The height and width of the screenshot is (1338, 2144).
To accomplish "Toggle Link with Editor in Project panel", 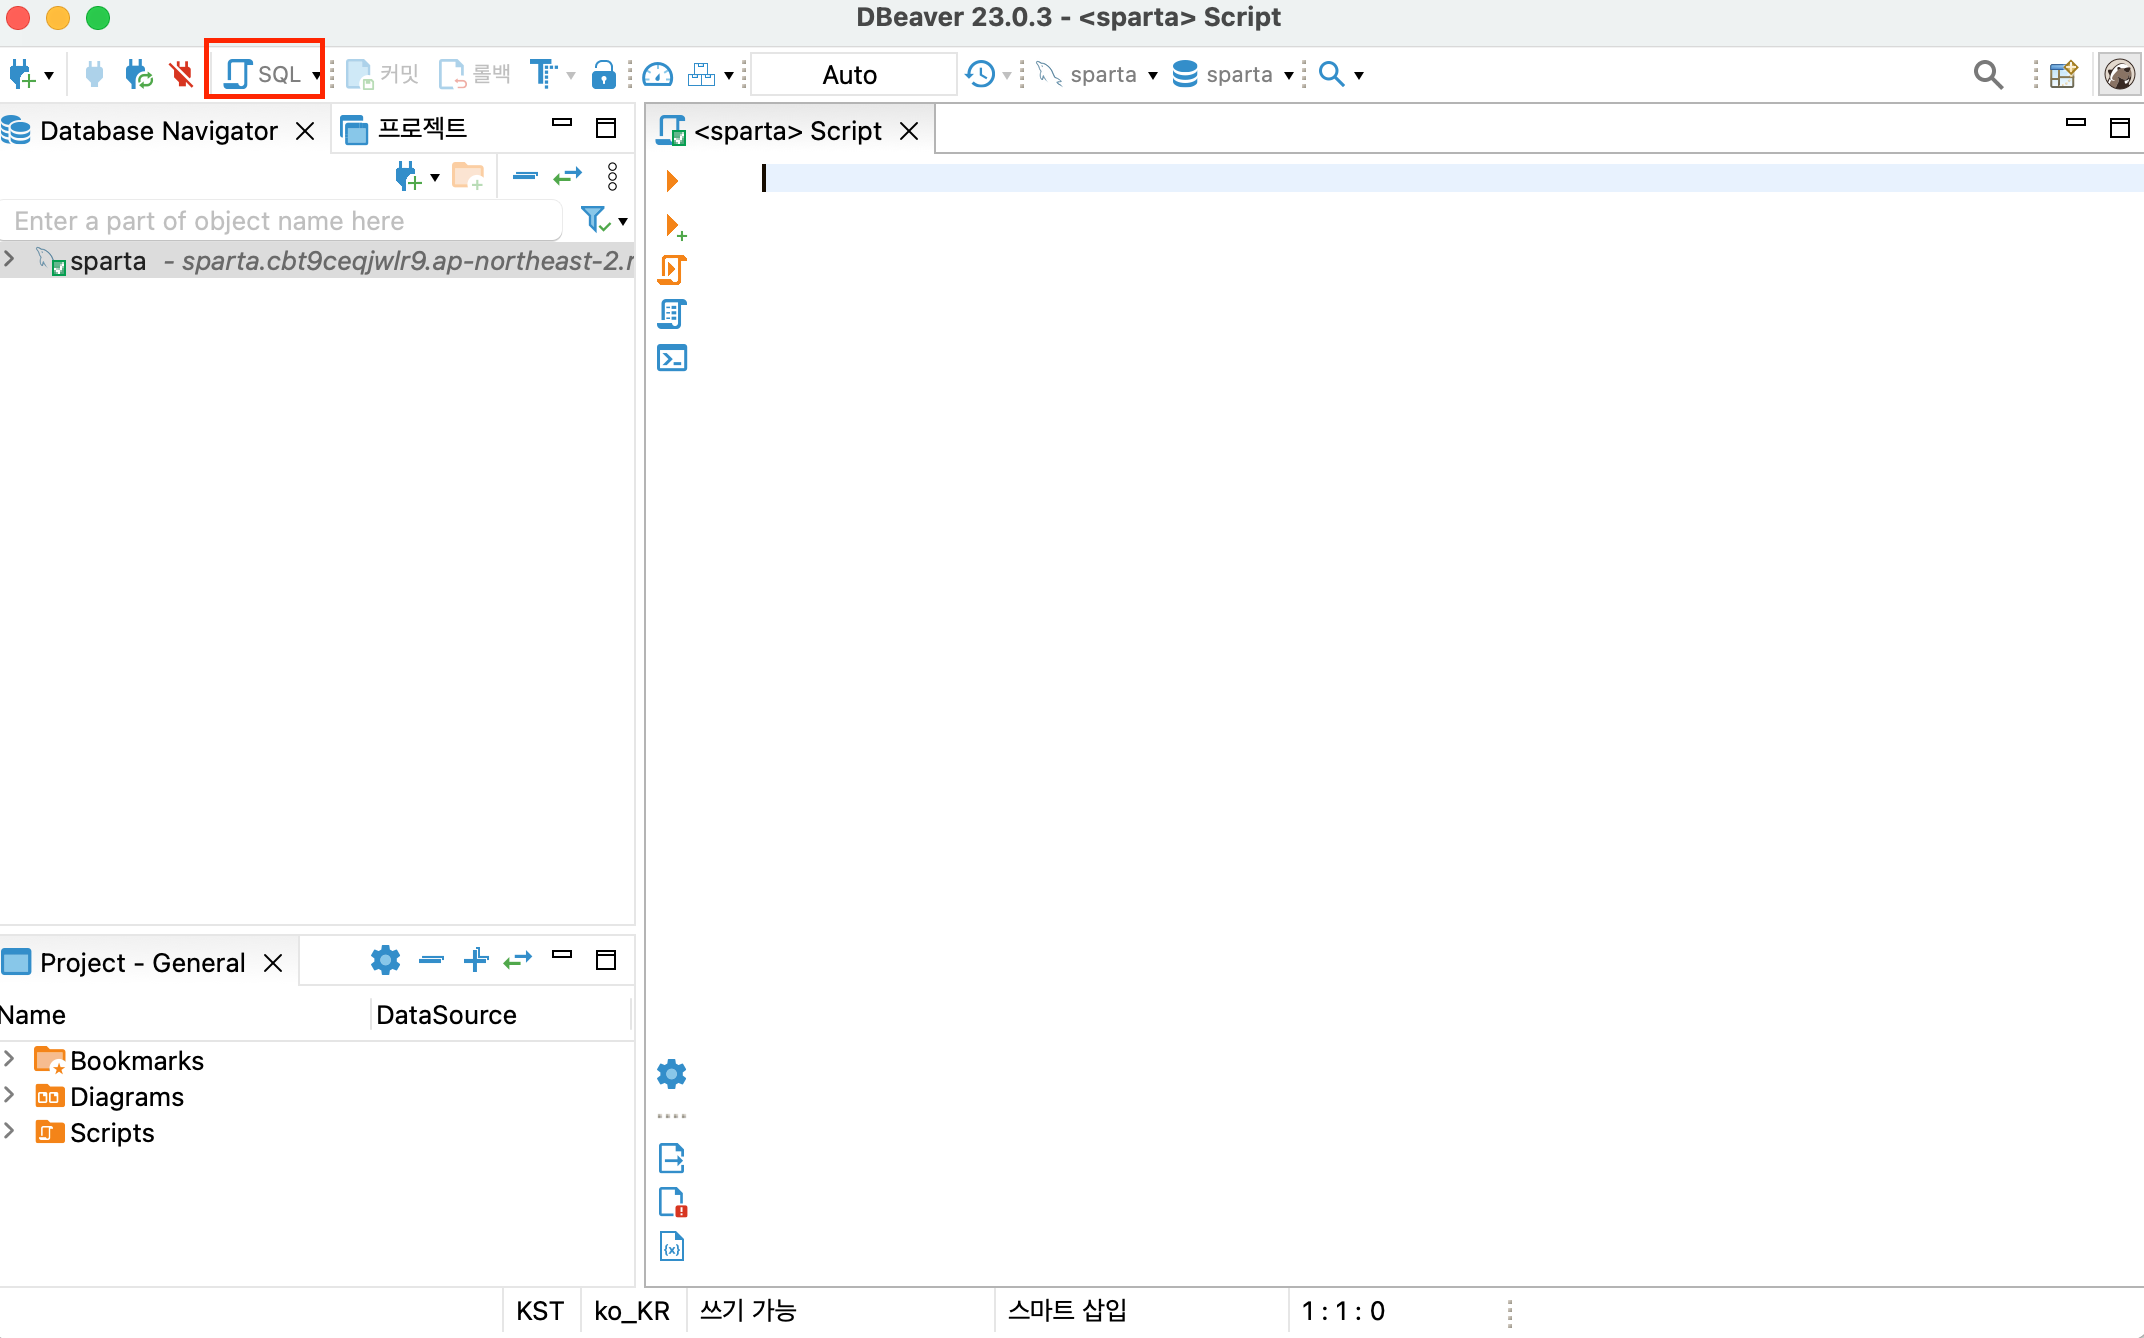I will (x=518, y=960).
